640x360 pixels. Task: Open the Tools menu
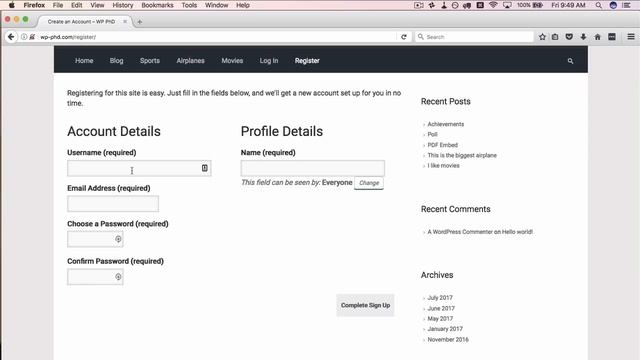[x=189, y=5]
